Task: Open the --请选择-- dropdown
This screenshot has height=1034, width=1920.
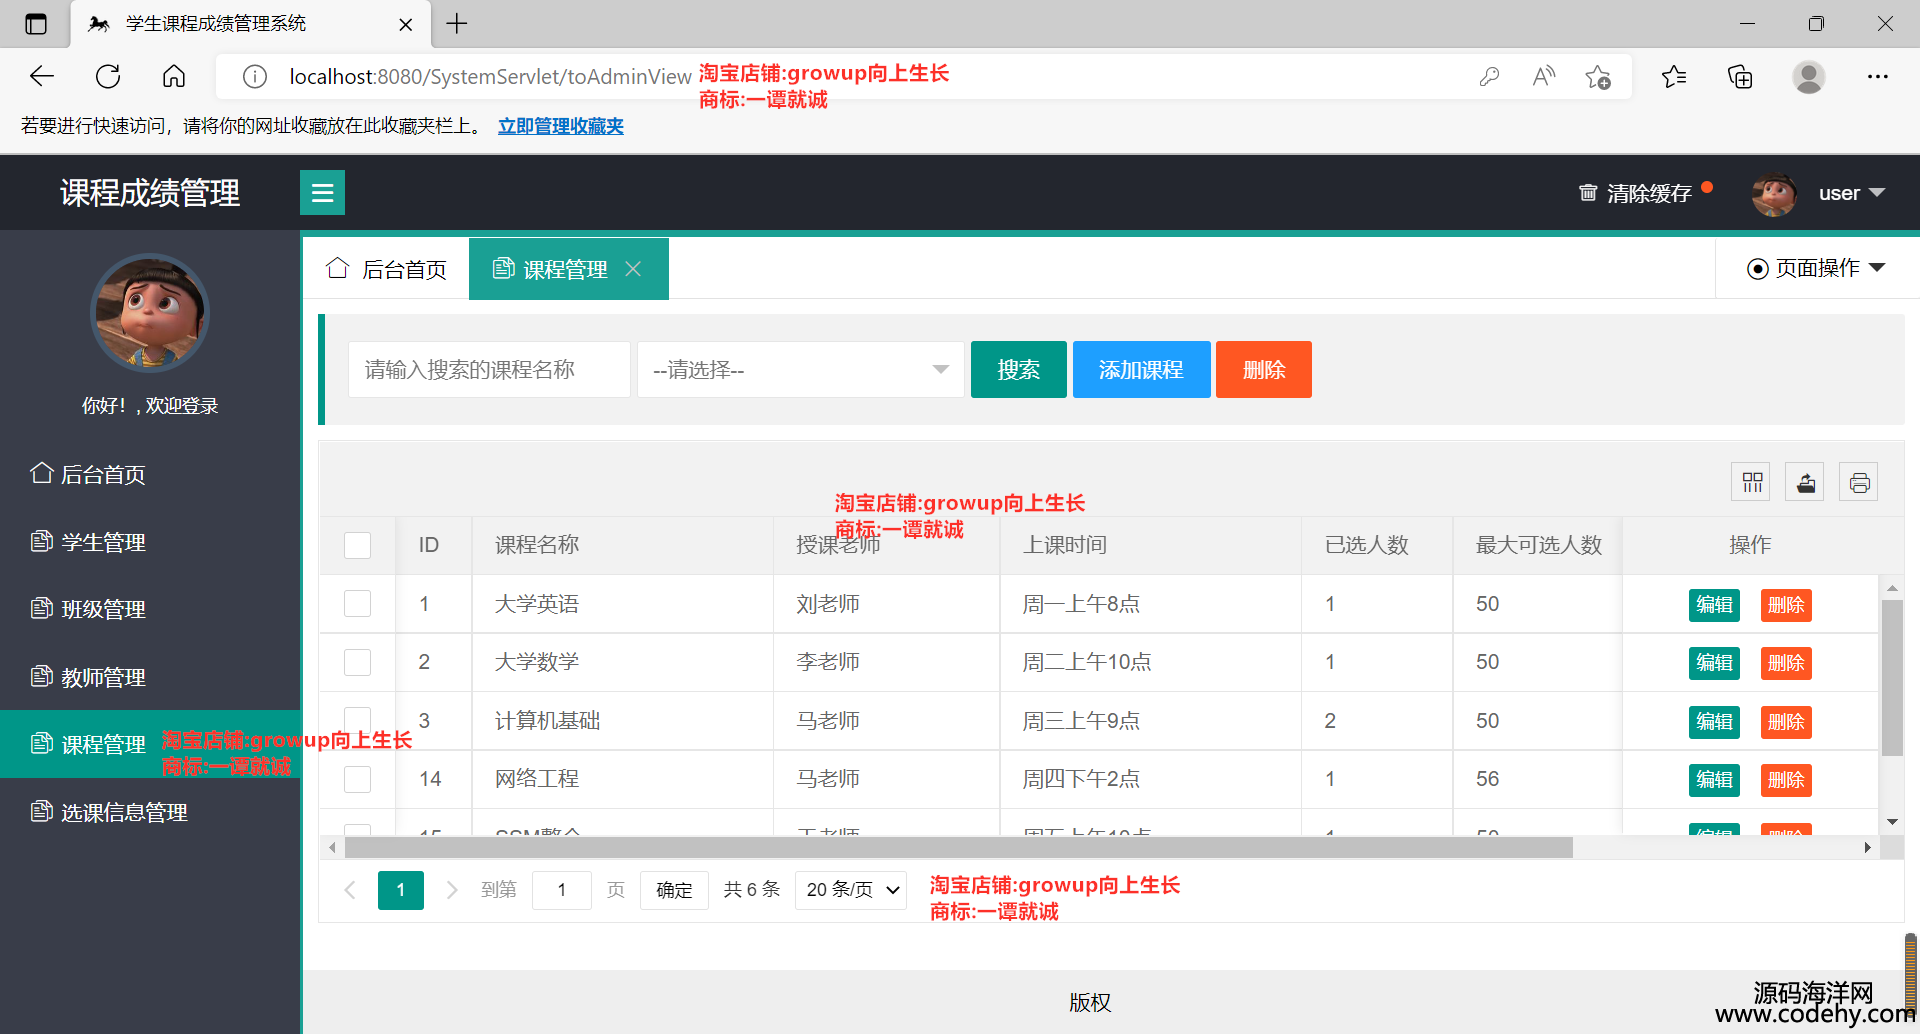Action: click(x=800, y=370)
